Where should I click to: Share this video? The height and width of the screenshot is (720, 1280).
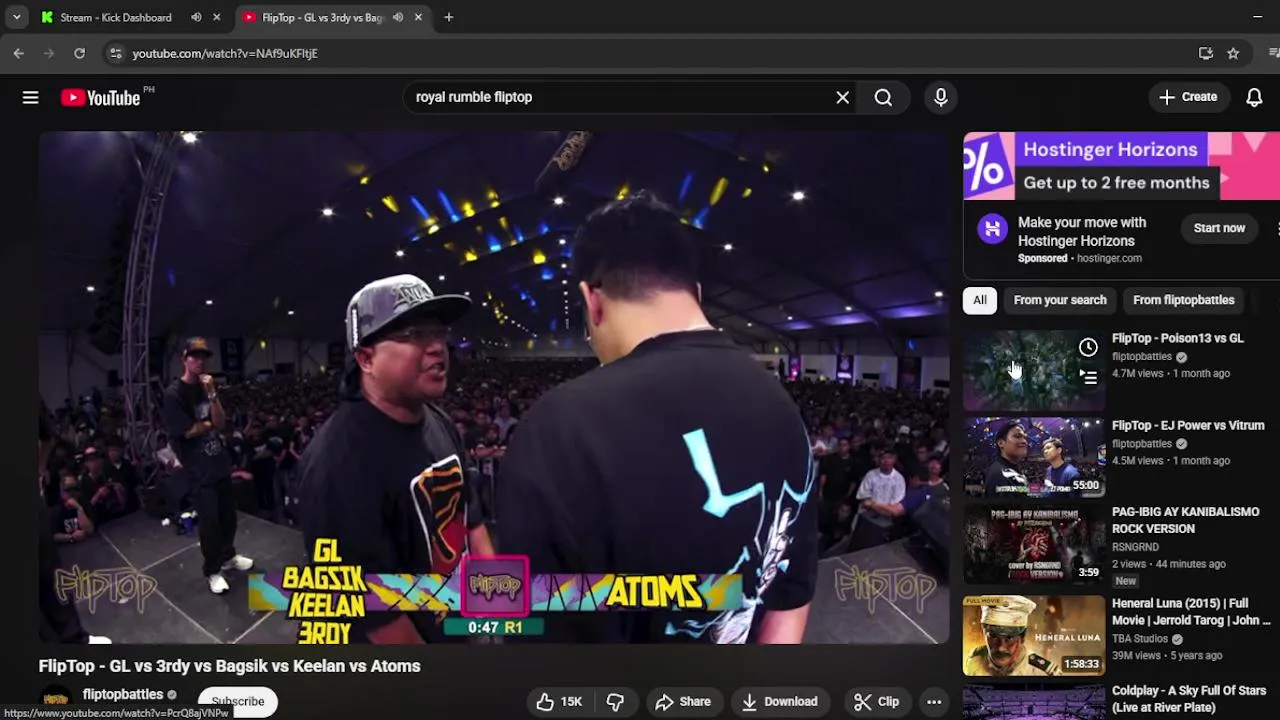(x=683, y=701)
